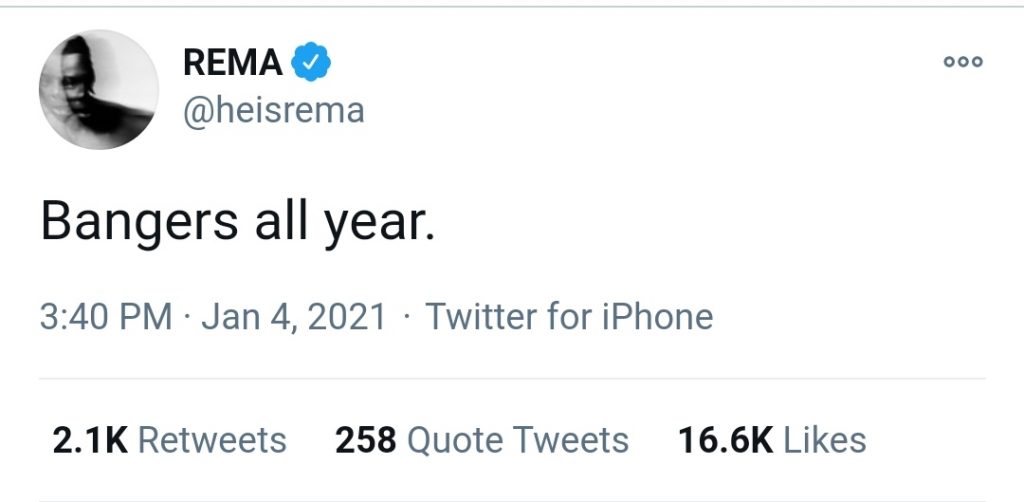Viewport: 1024px width, 502px height.
Task: Open the Twitter for iPhone source link
Action: coord(569,317)
